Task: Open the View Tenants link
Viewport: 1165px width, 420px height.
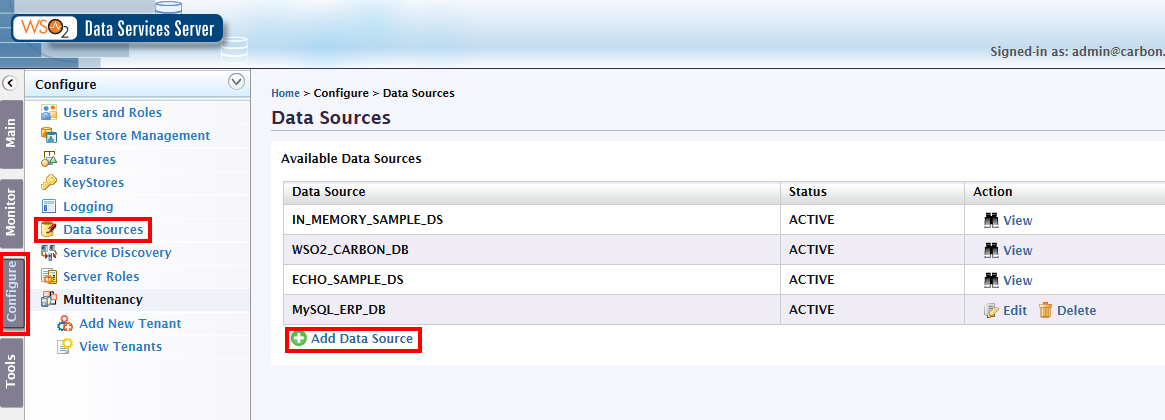Action: coord(120,346)
